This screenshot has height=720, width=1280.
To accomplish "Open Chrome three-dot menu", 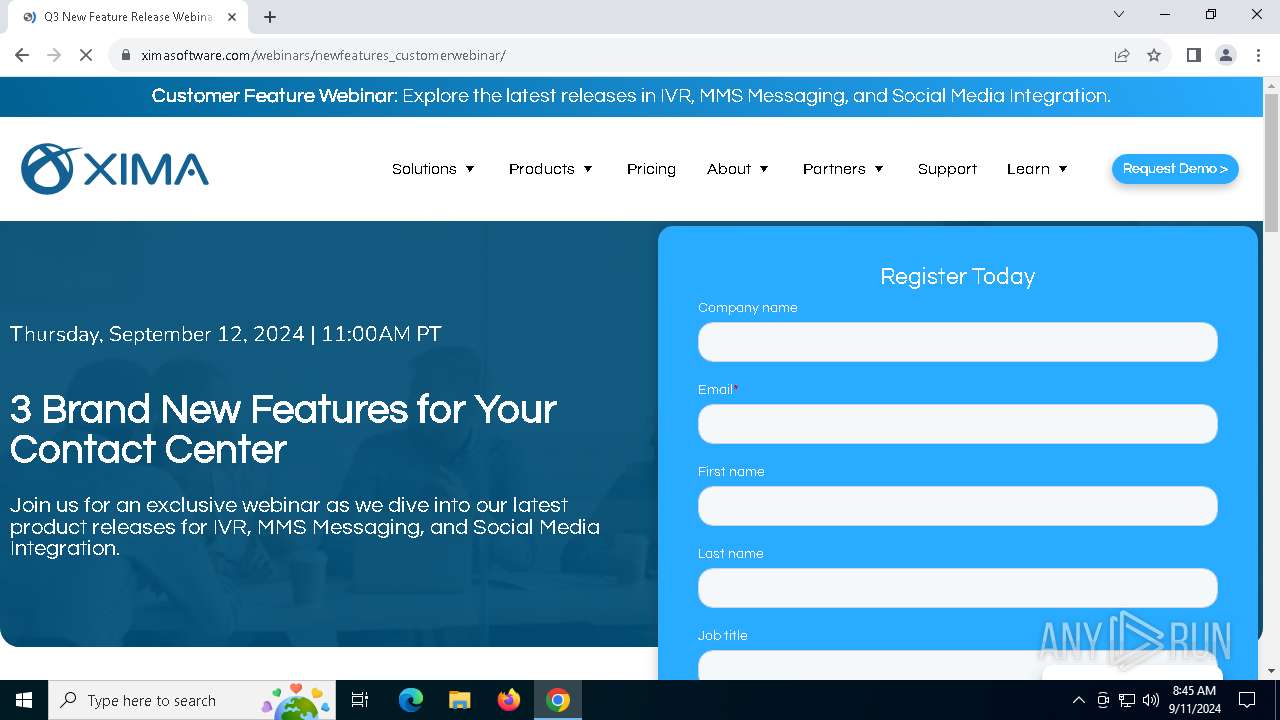I will click(x=1258, y=55).
